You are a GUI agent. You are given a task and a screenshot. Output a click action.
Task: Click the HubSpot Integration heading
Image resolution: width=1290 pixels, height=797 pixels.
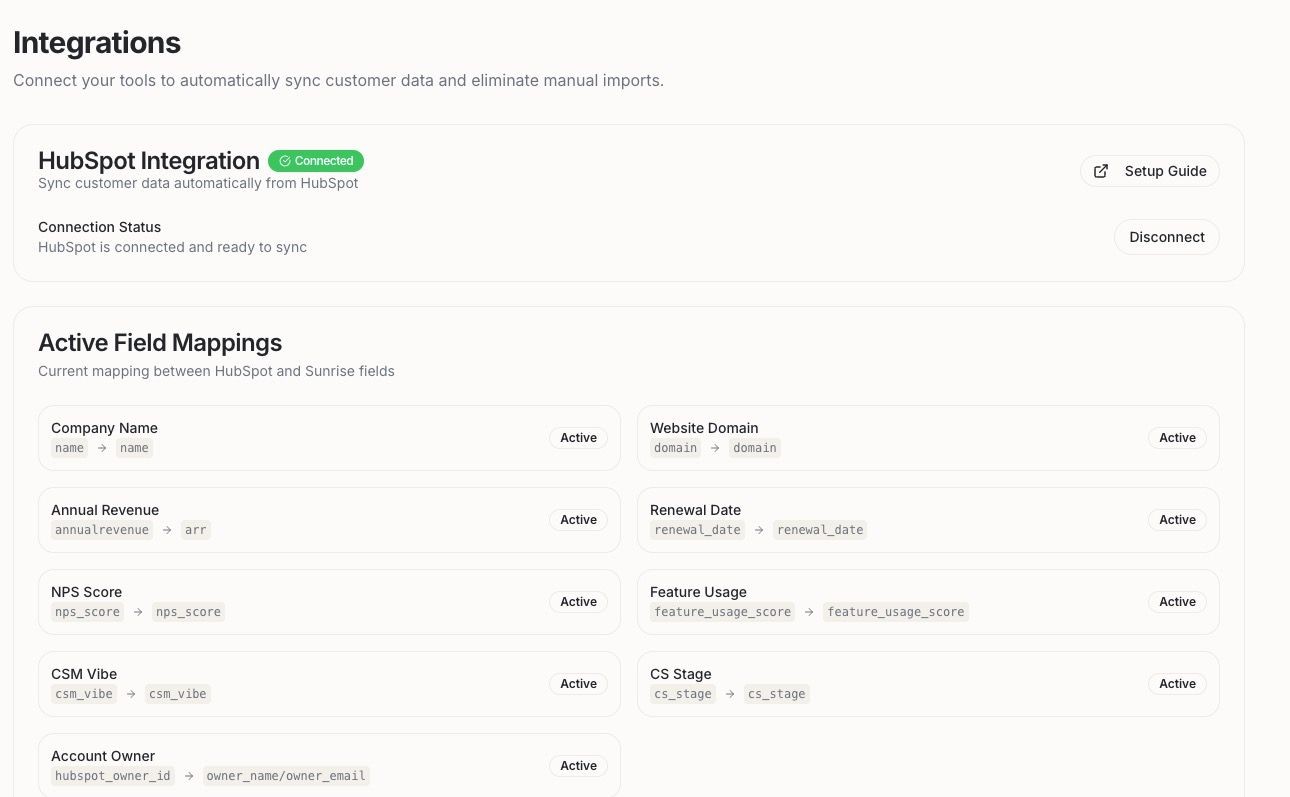coord(149,161)
